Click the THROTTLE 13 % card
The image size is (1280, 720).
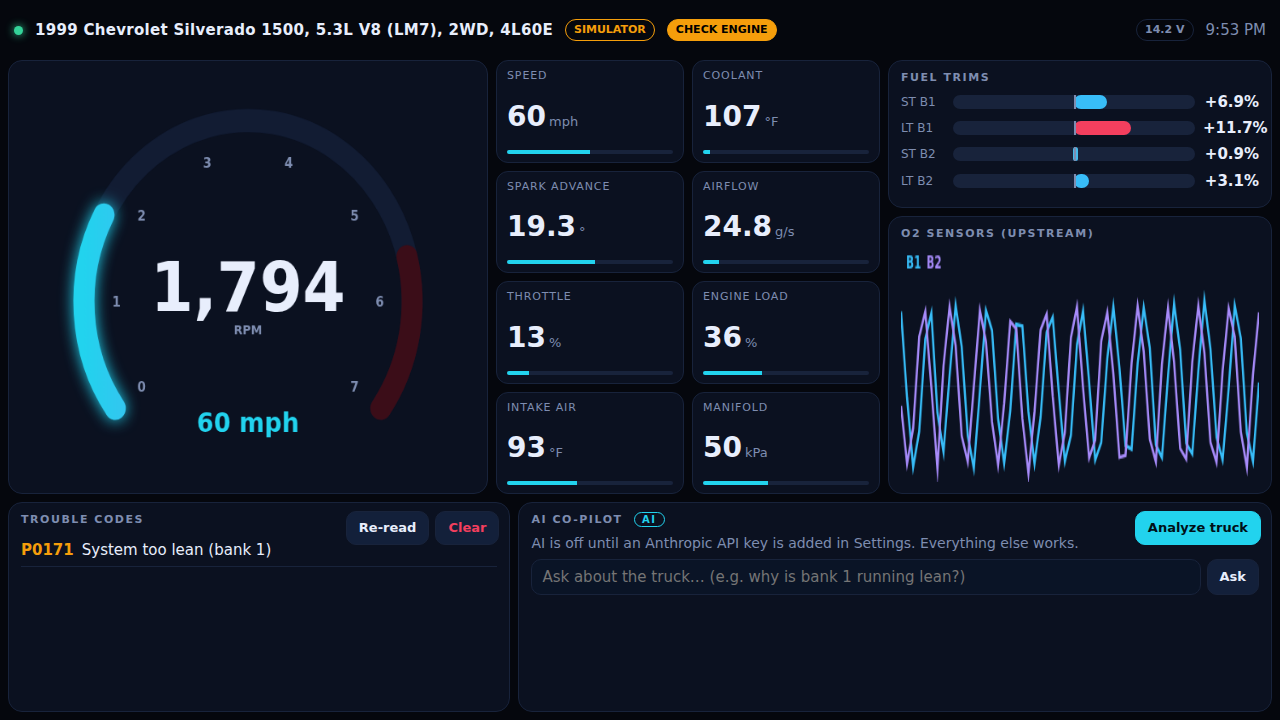590,332
